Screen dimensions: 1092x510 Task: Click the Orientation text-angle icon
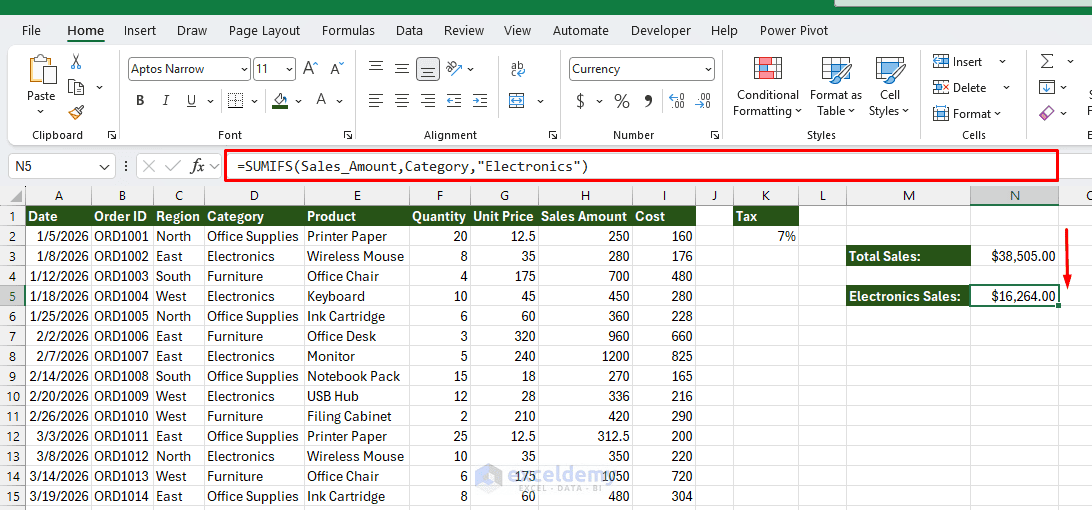click(455, 68)
